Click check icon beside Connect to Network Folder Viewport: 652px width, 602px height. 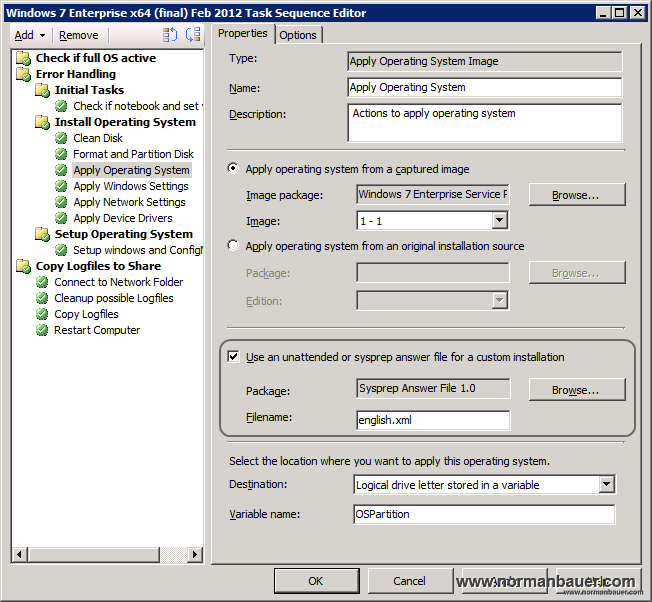(42, 282)
